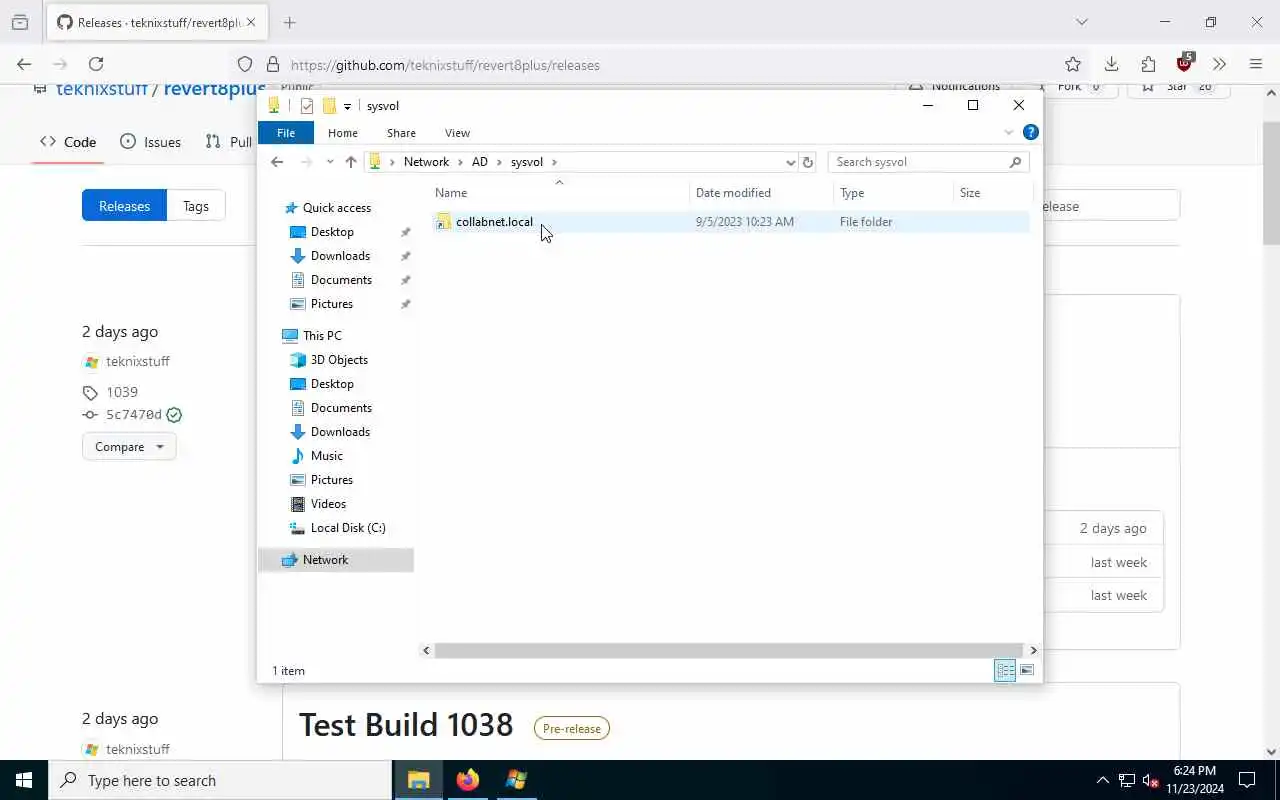This screenshot has width=1280, height=800.
Task: Click tag 1039 link
Action: (x=122, y=392)
